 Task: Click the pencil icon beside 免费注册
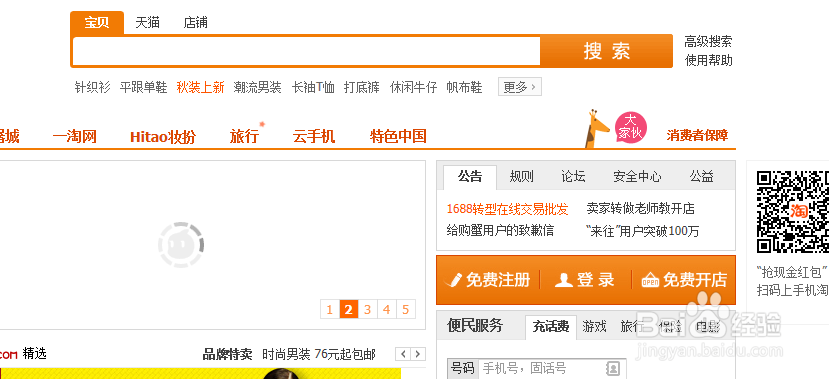pos(454,280)
